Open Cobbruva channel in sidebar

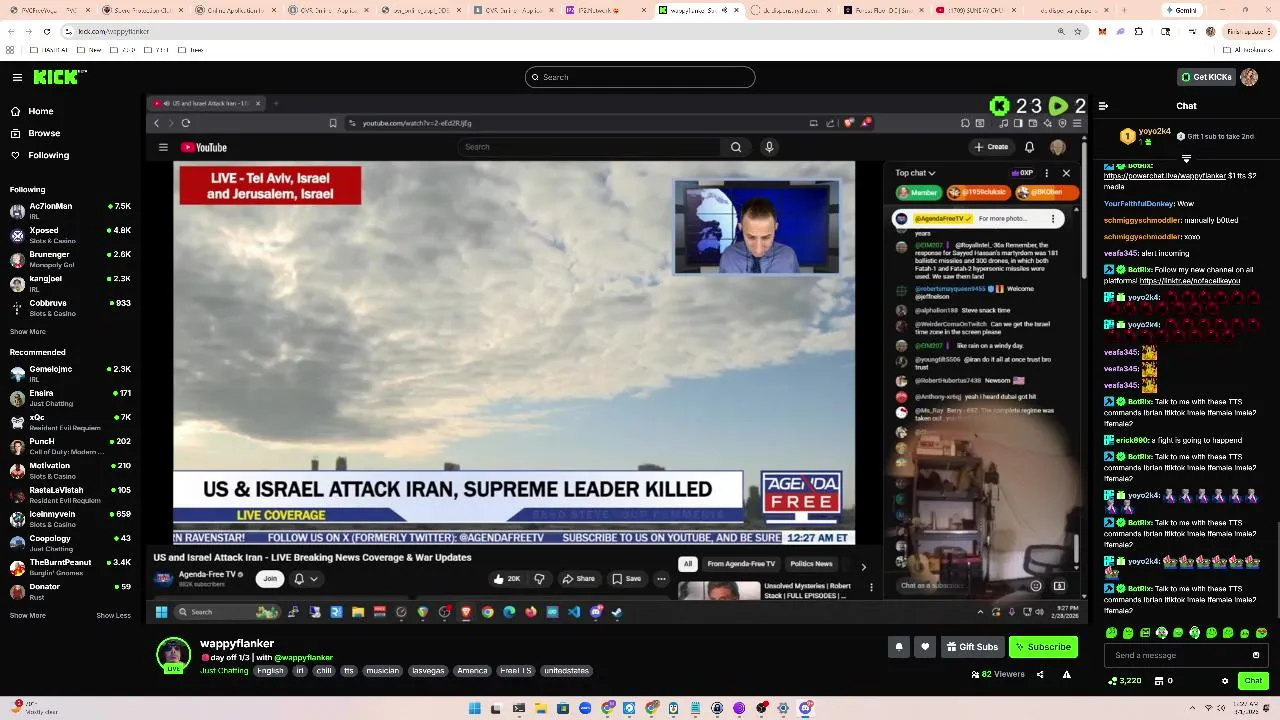click(x=70, y=307)
